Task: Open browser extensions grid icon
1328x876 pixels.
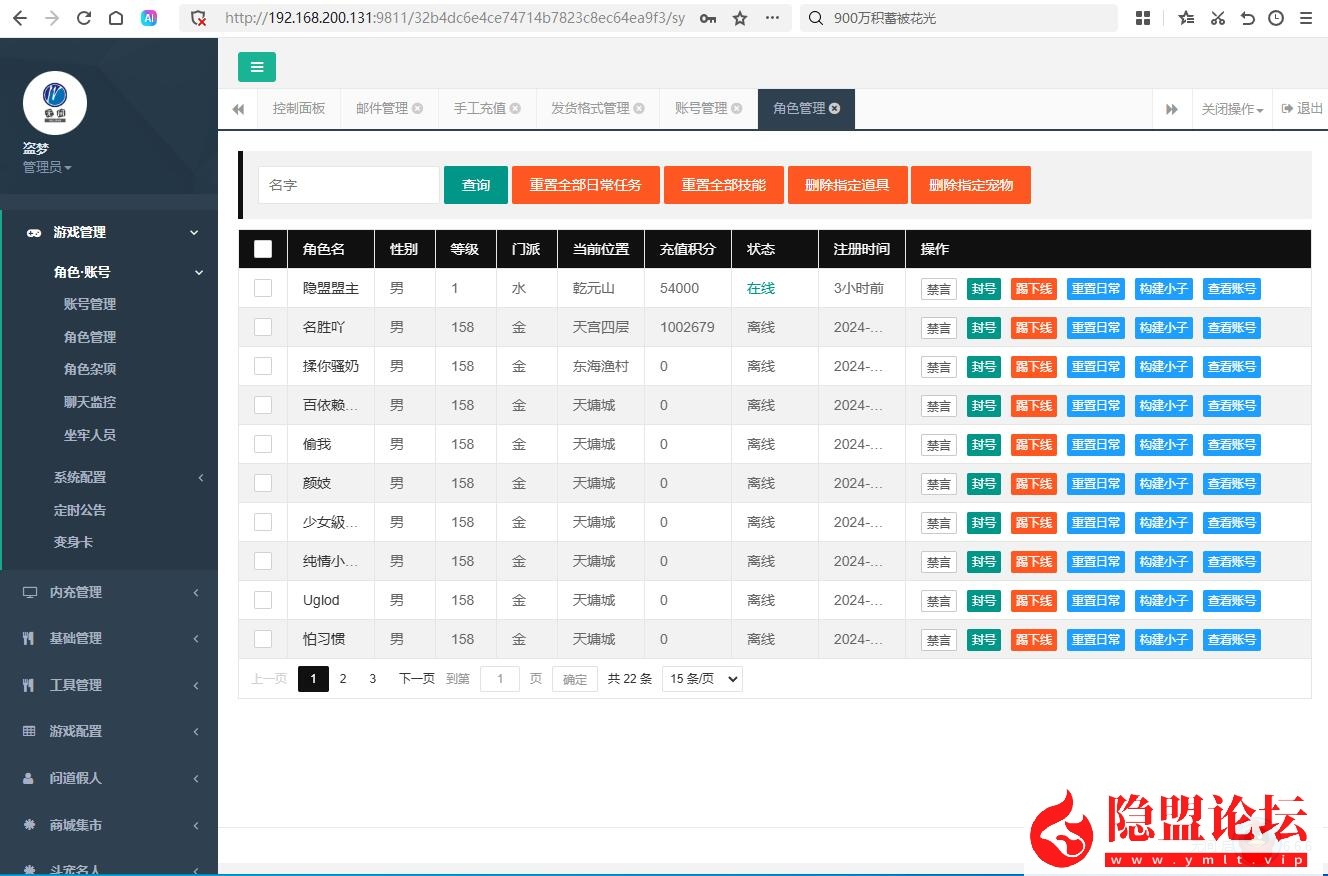Action: 1143,18
